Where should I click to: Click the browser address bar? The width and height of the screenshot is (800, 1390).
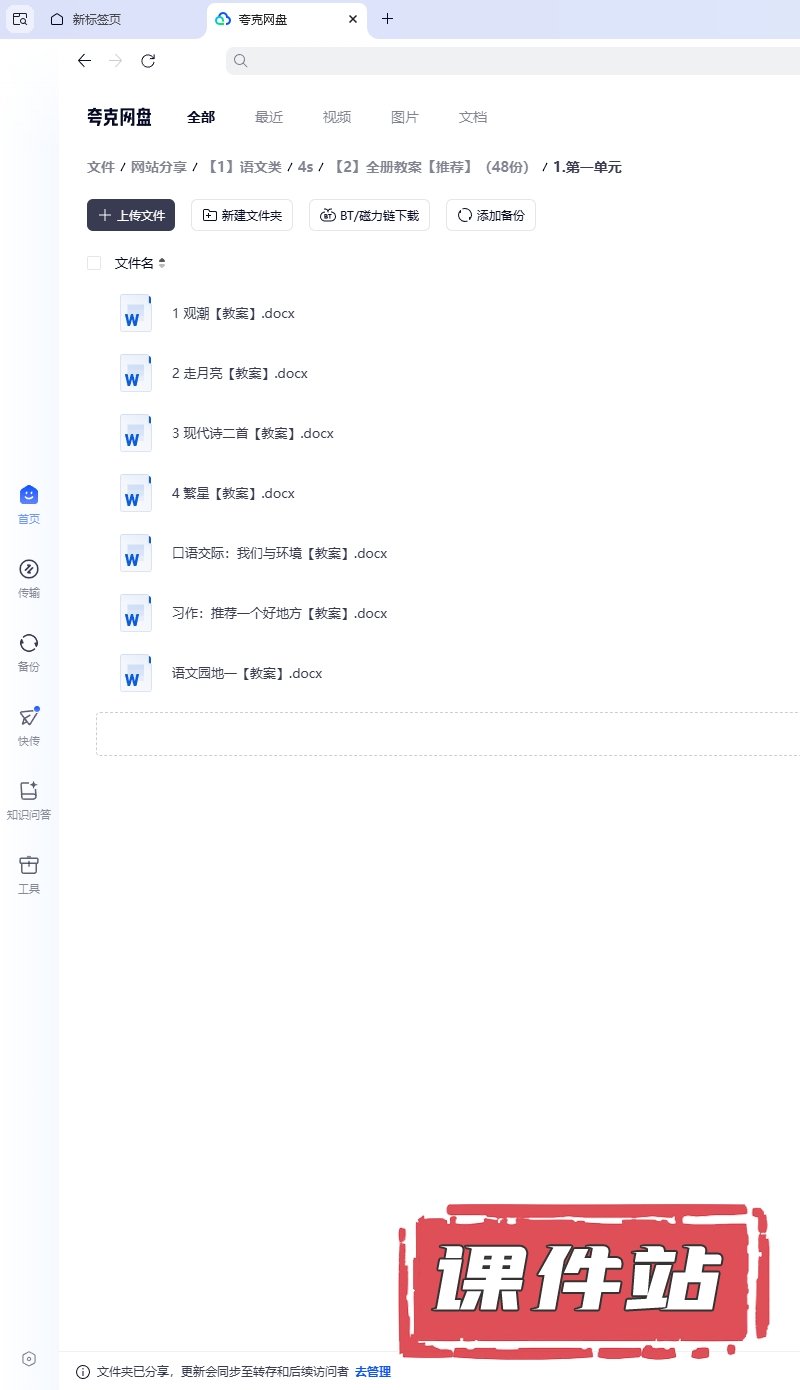click(x=510, y=61)
